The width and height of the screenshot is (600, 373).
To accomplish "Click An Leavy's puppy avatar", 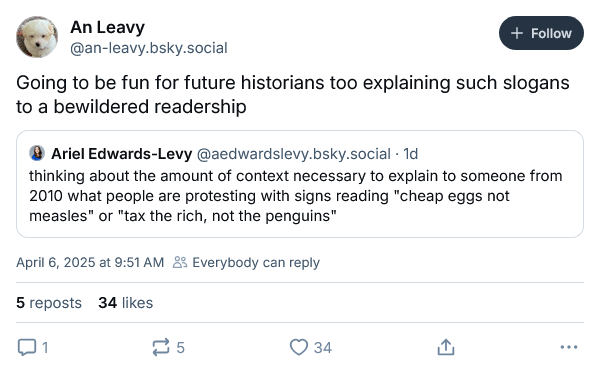I will coord(37,37).
